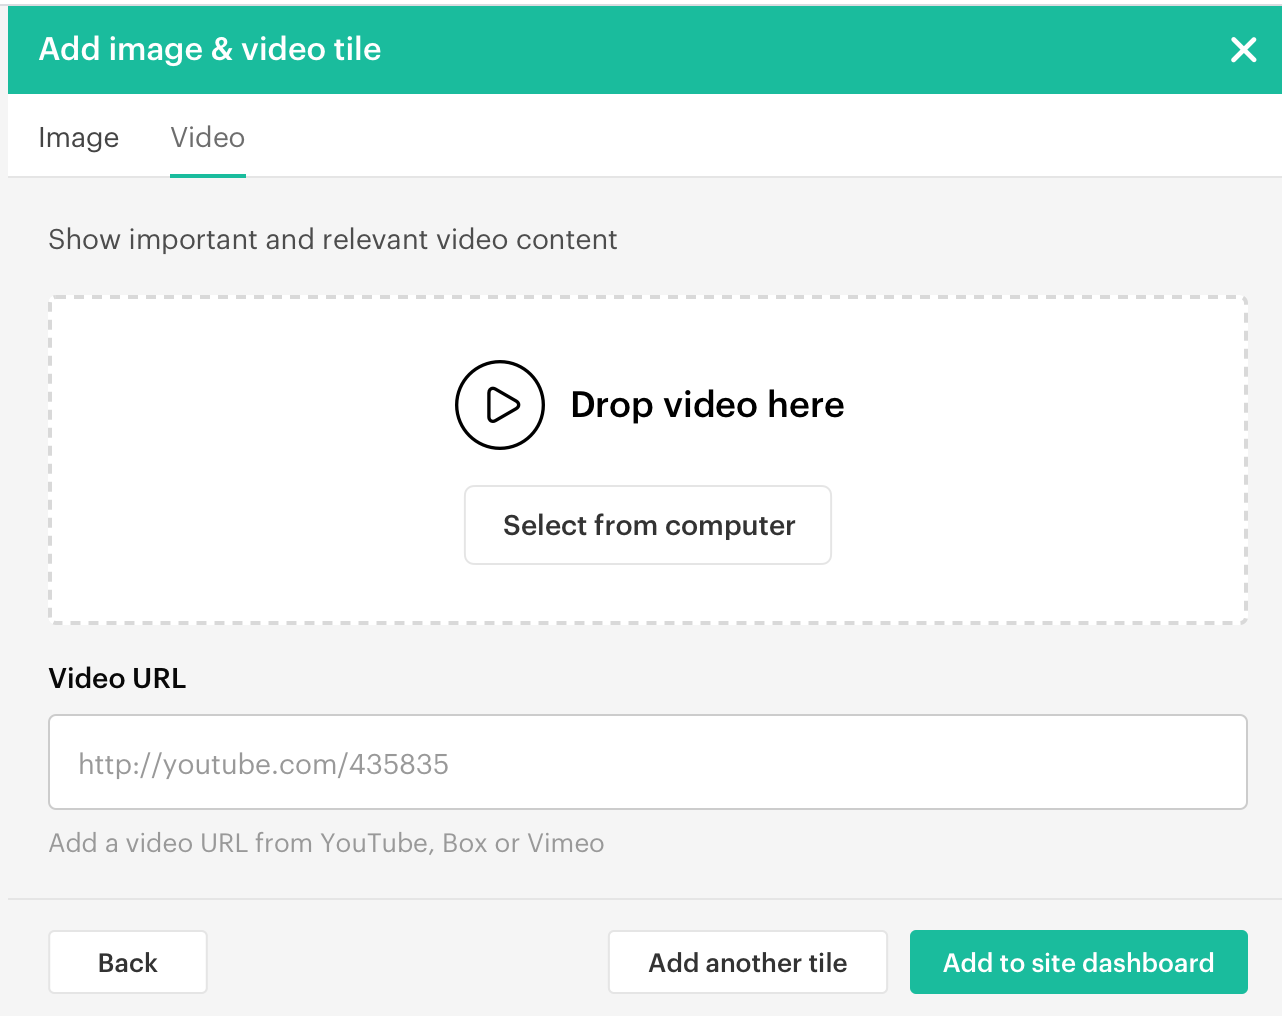Click the youtube.com placeholder text

(263, 765)
